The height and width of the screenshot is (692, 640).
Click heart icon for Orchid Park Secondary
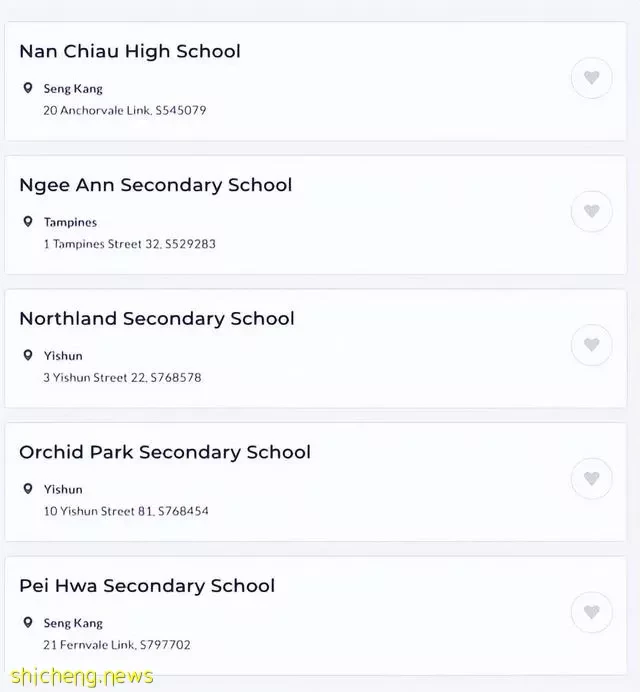click(x=591, y=479)
